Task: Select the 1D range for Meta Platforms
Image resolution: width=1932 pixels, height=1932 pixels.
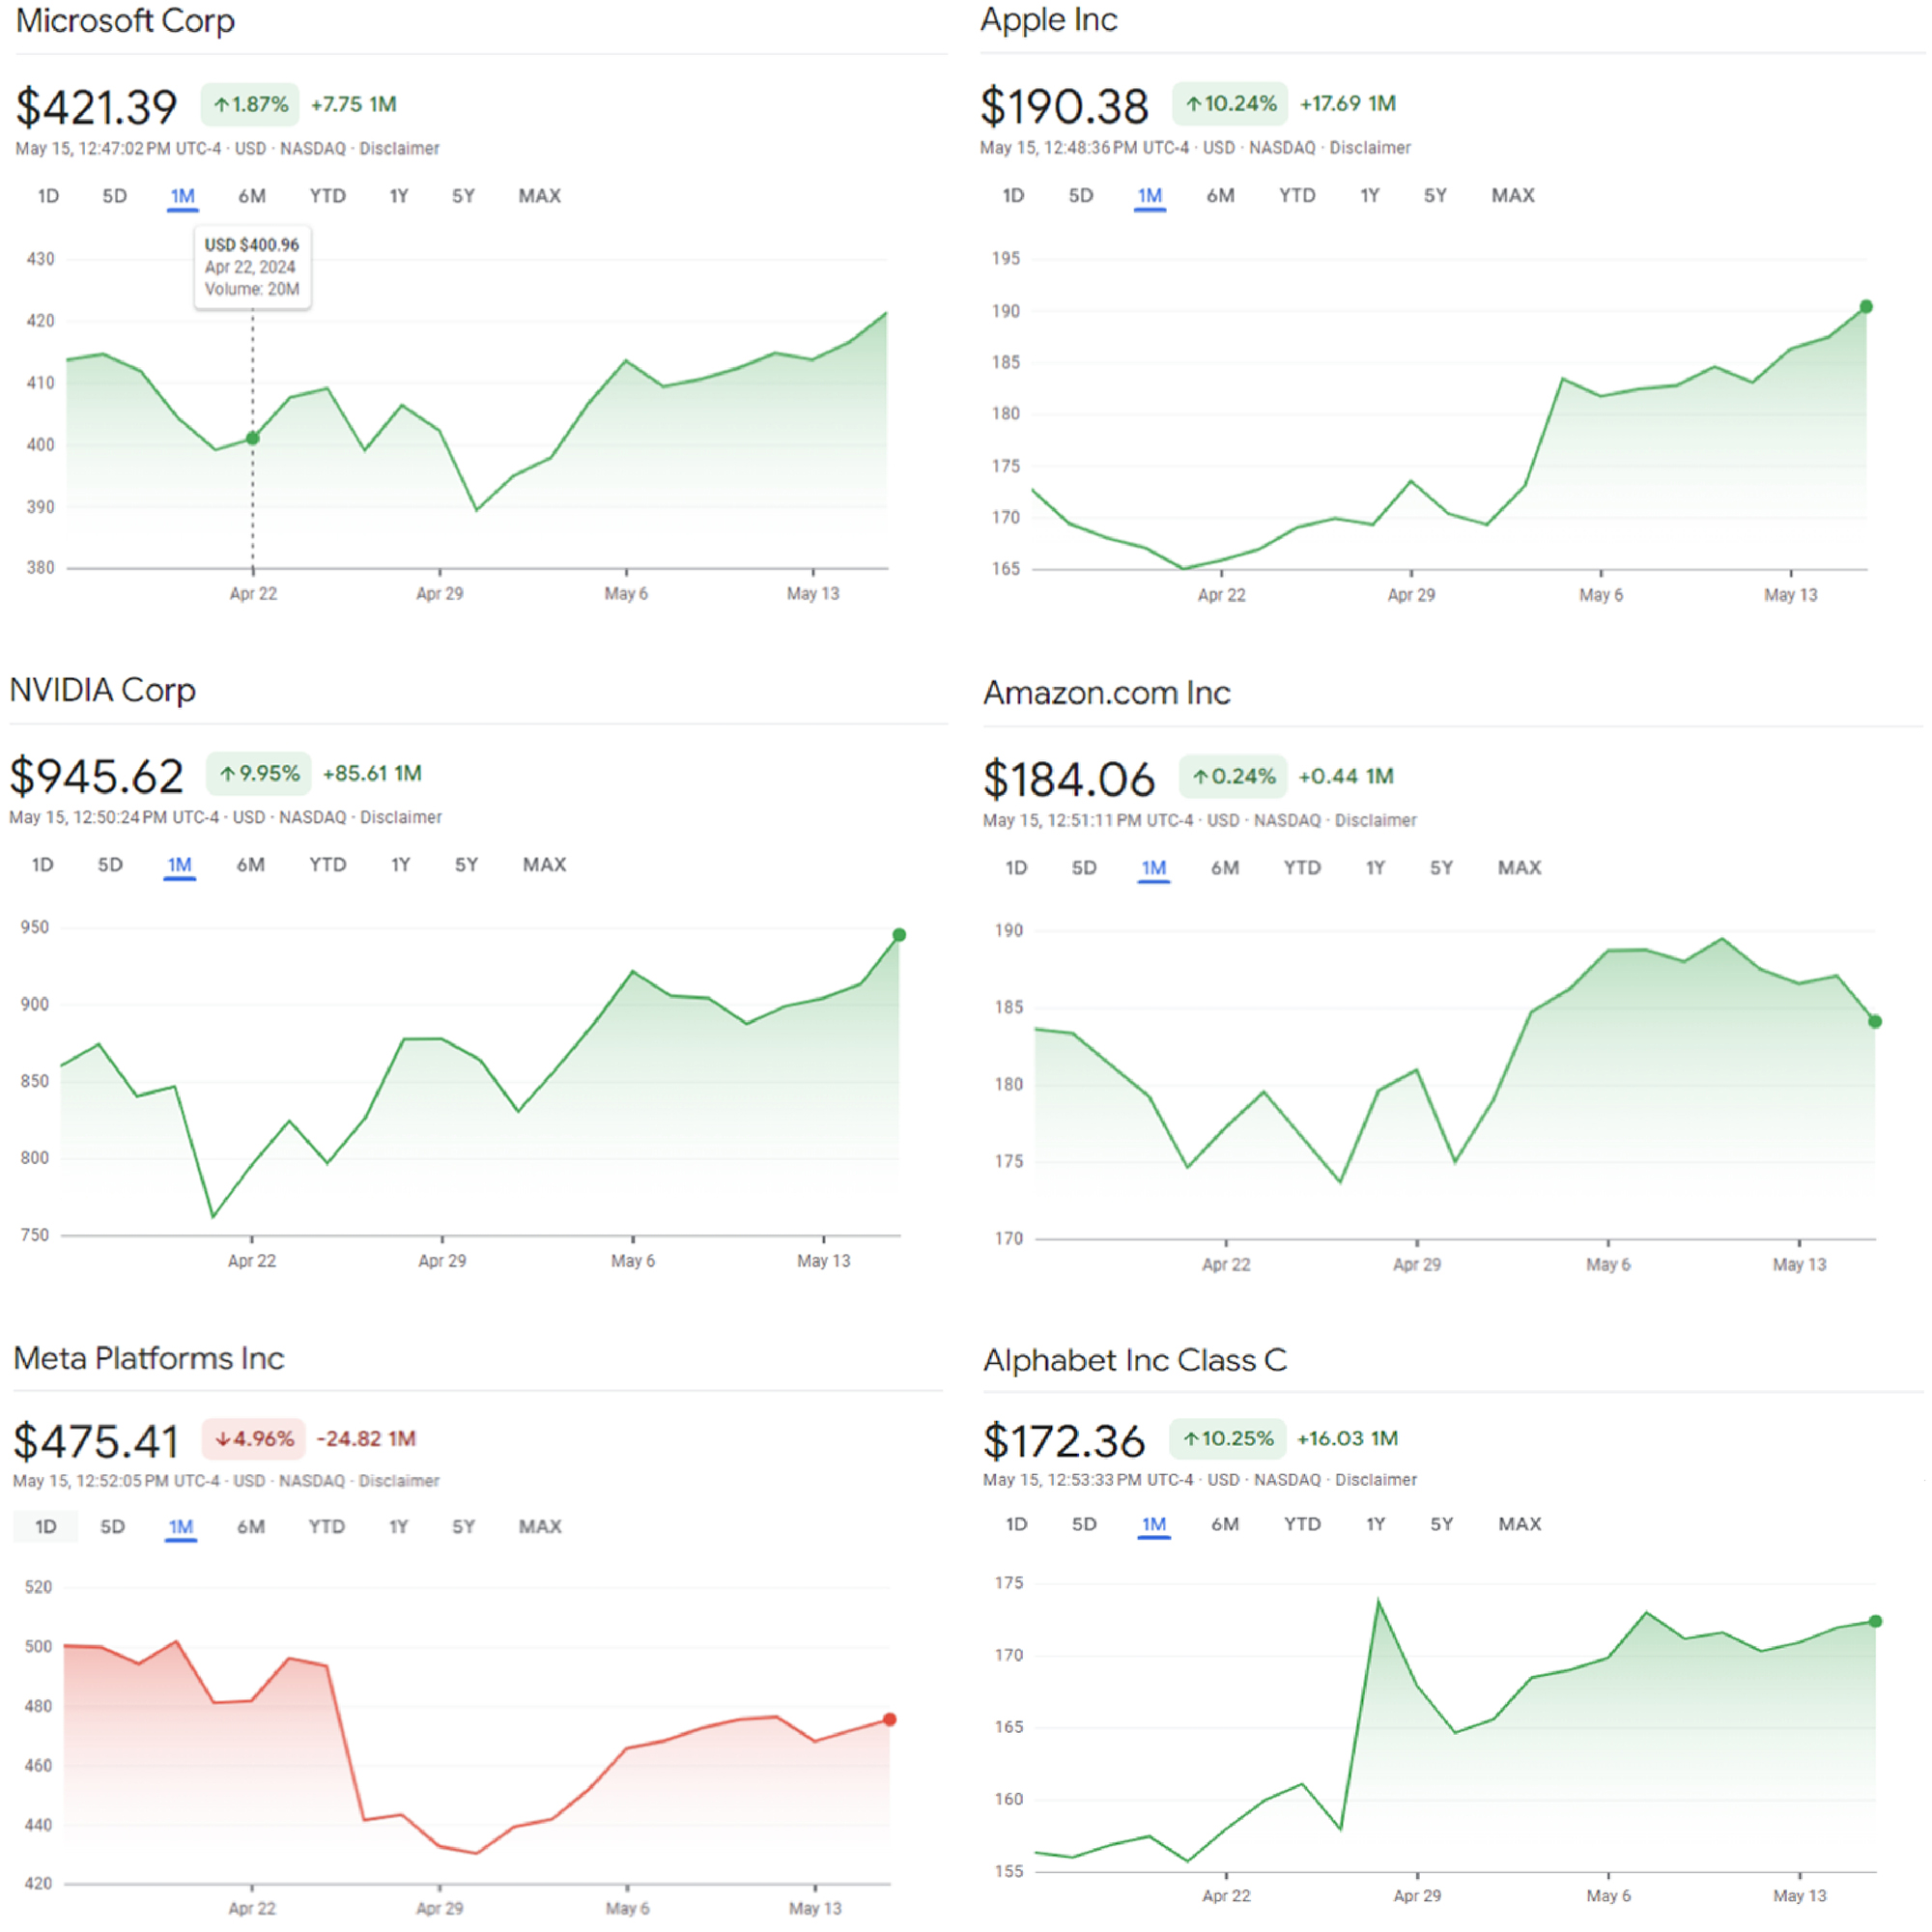Action: (x=45, y=1527)
